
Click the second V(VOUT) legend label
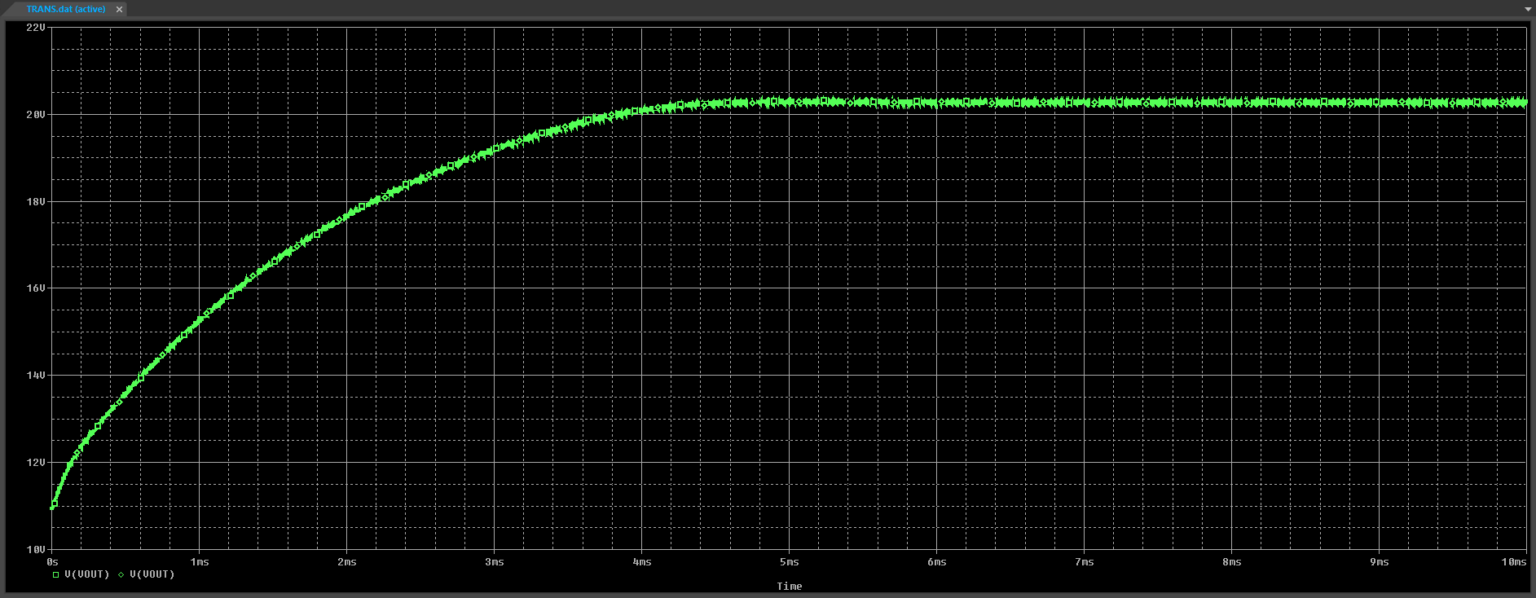click(x=153, y=574)
